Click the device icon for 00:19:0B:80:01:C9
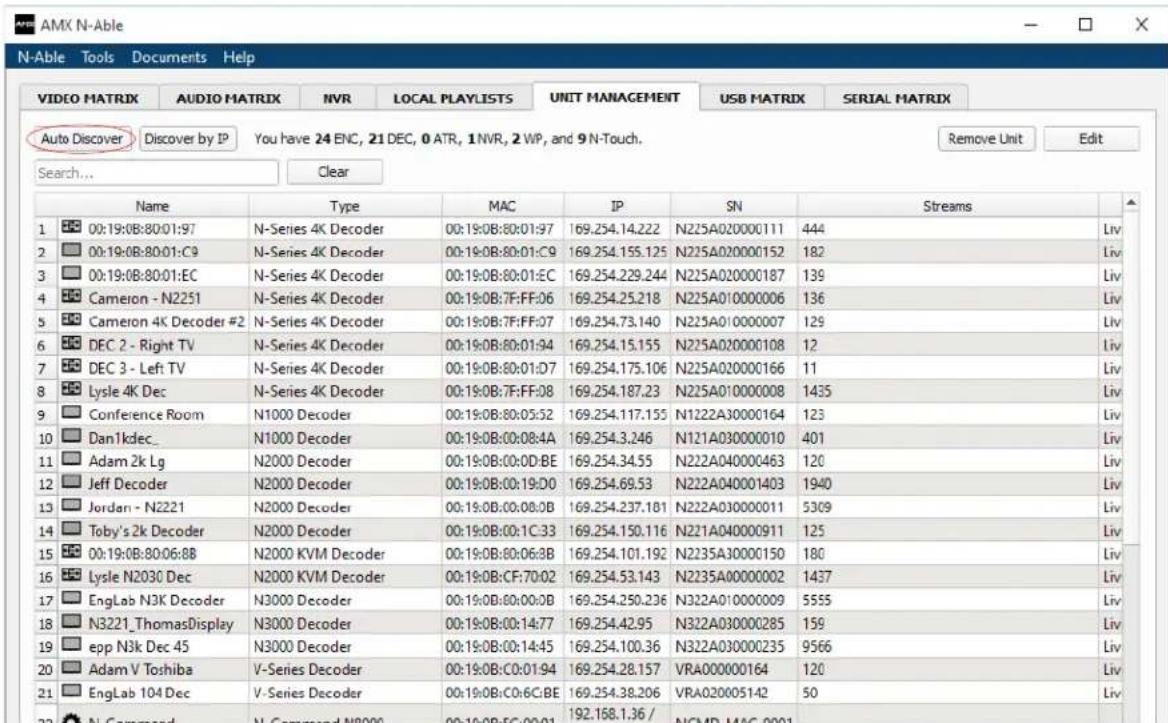 tap(72, 250)
